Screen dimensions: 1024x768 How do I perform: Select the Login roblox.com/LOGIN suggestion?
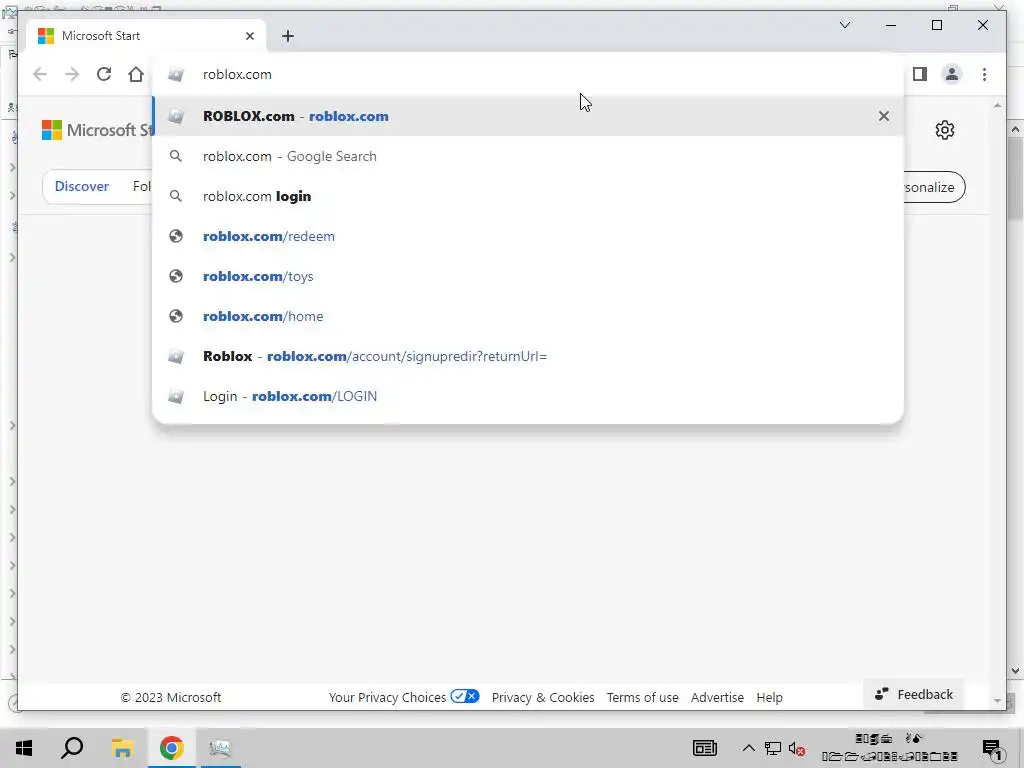click(x=528, y=396)
